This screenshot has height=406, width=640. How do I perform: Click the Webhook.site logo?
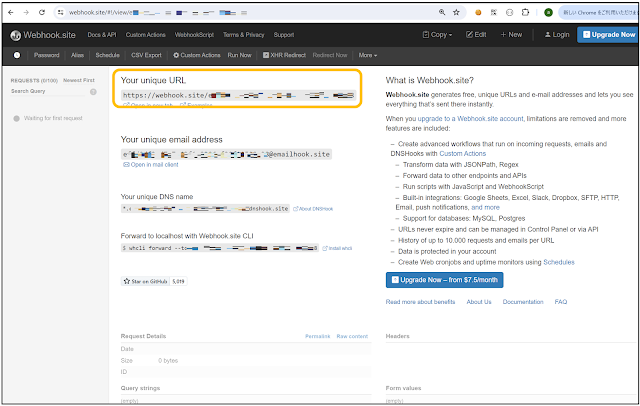click(43, 35)
